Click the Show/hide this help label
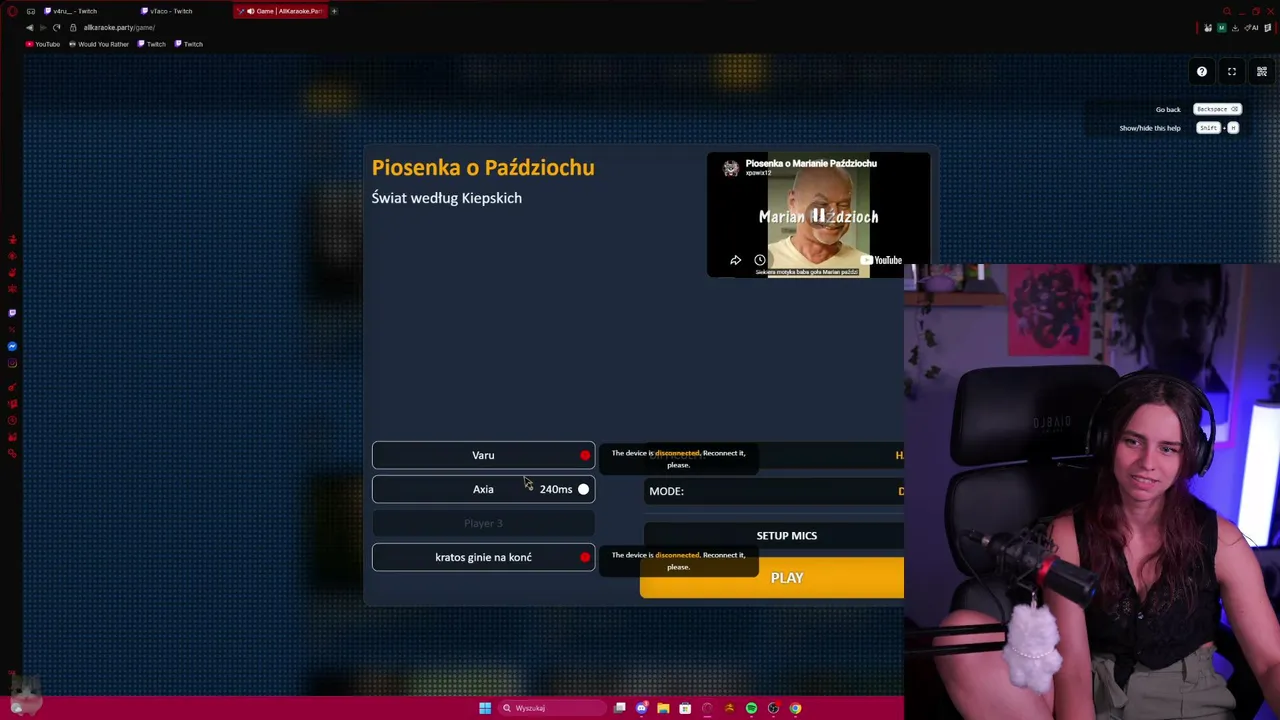 point(1150,128)
